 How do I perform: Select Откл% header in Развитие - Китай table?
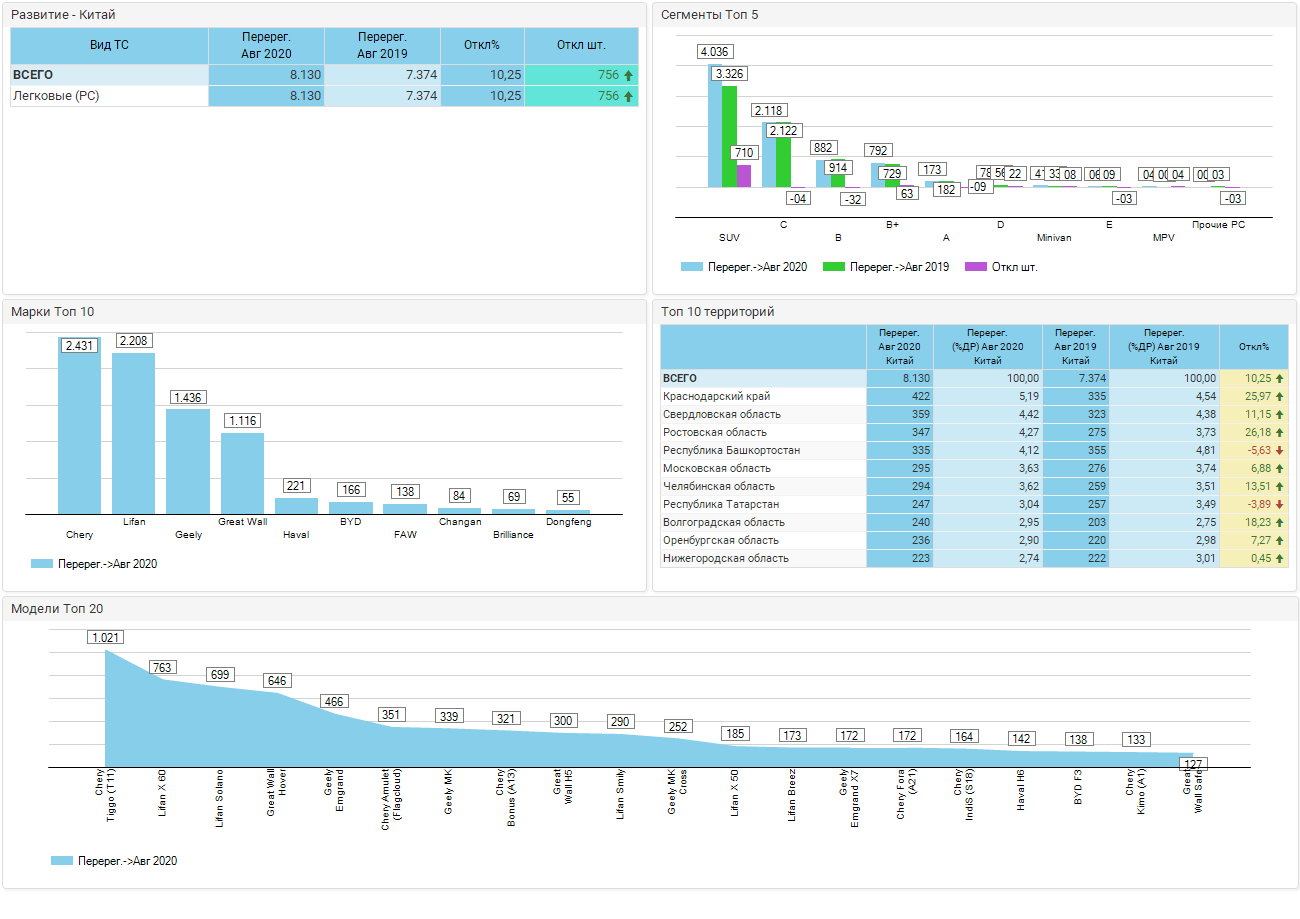point(482,46)
